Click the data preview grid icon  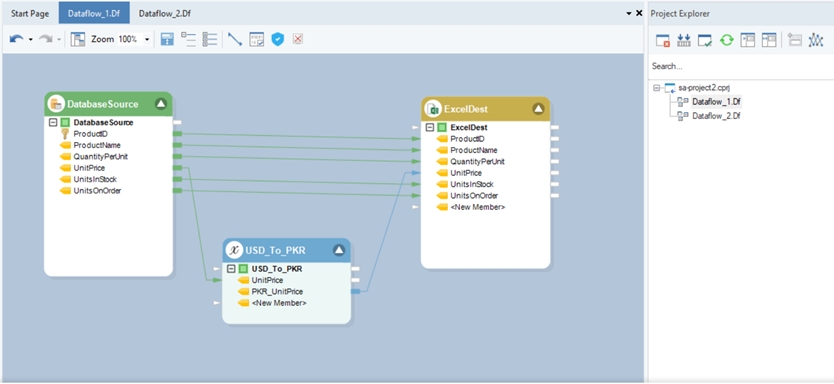point(257,39)
